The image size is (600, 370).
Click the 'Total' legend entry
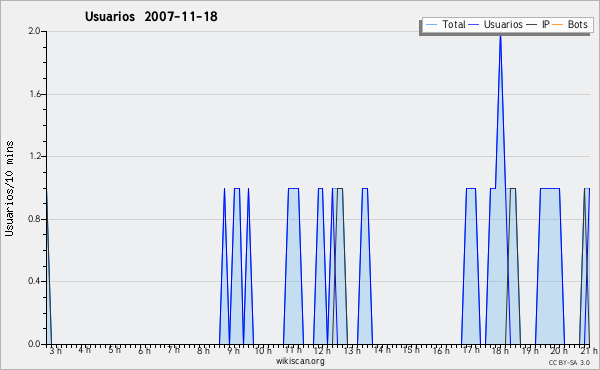pos(446,24)
